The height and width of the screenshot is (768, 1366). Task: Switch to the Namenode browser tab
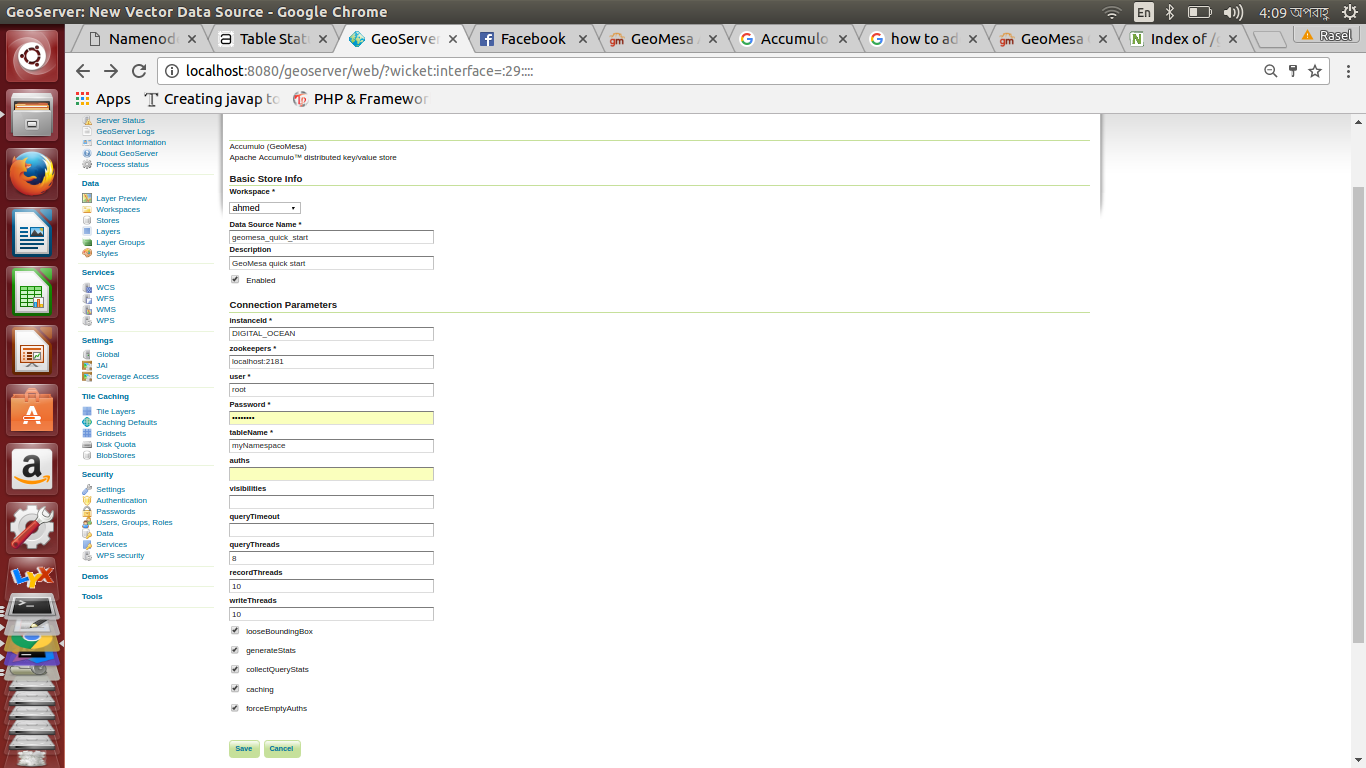pos(142,39)
